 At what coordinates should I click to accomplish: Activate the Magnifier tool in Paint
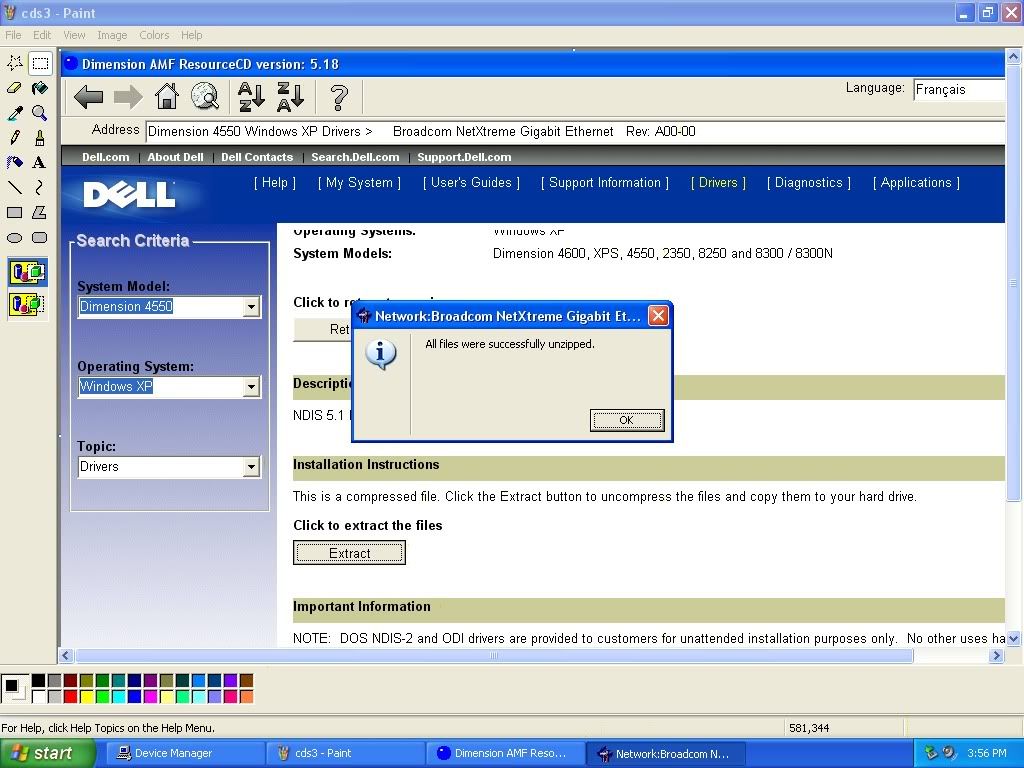click(40, 113)
